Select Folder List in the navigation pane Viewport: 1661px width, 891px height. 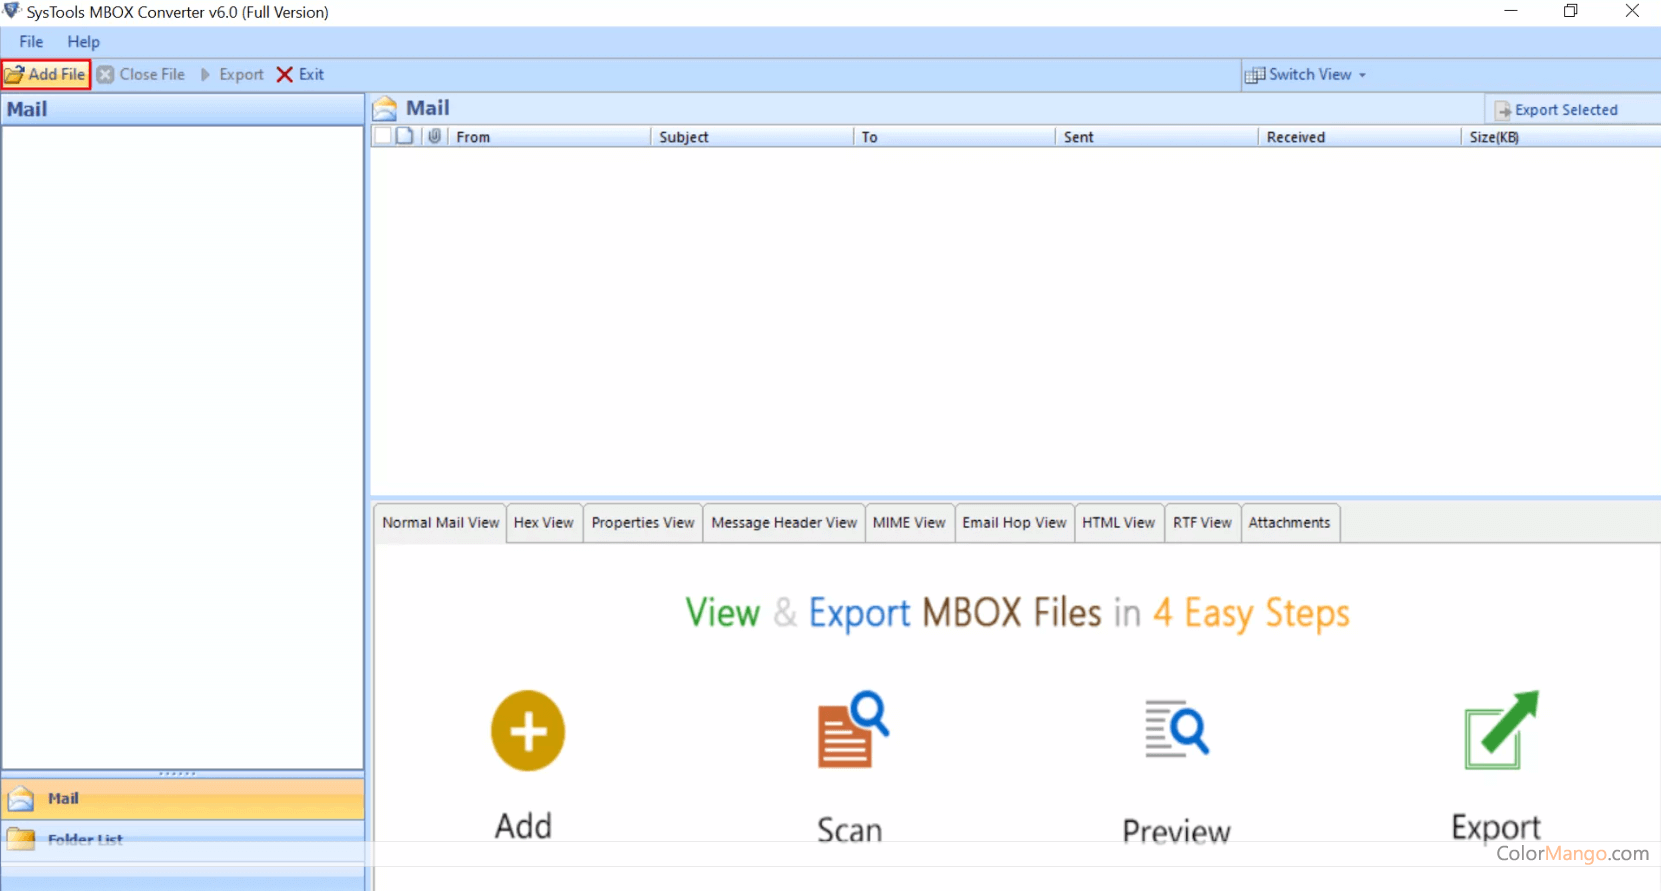pos(183,840)
